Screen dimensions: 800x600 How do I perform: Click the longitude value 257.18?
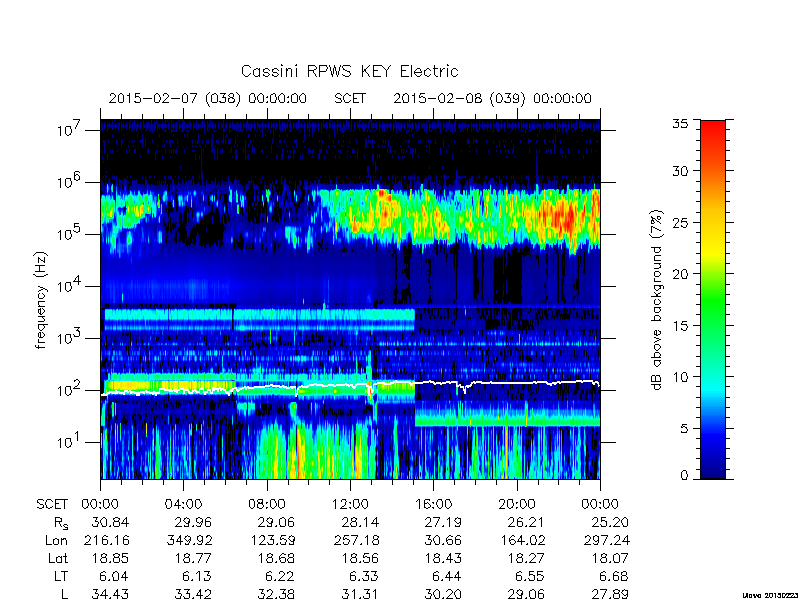(356, 540)
